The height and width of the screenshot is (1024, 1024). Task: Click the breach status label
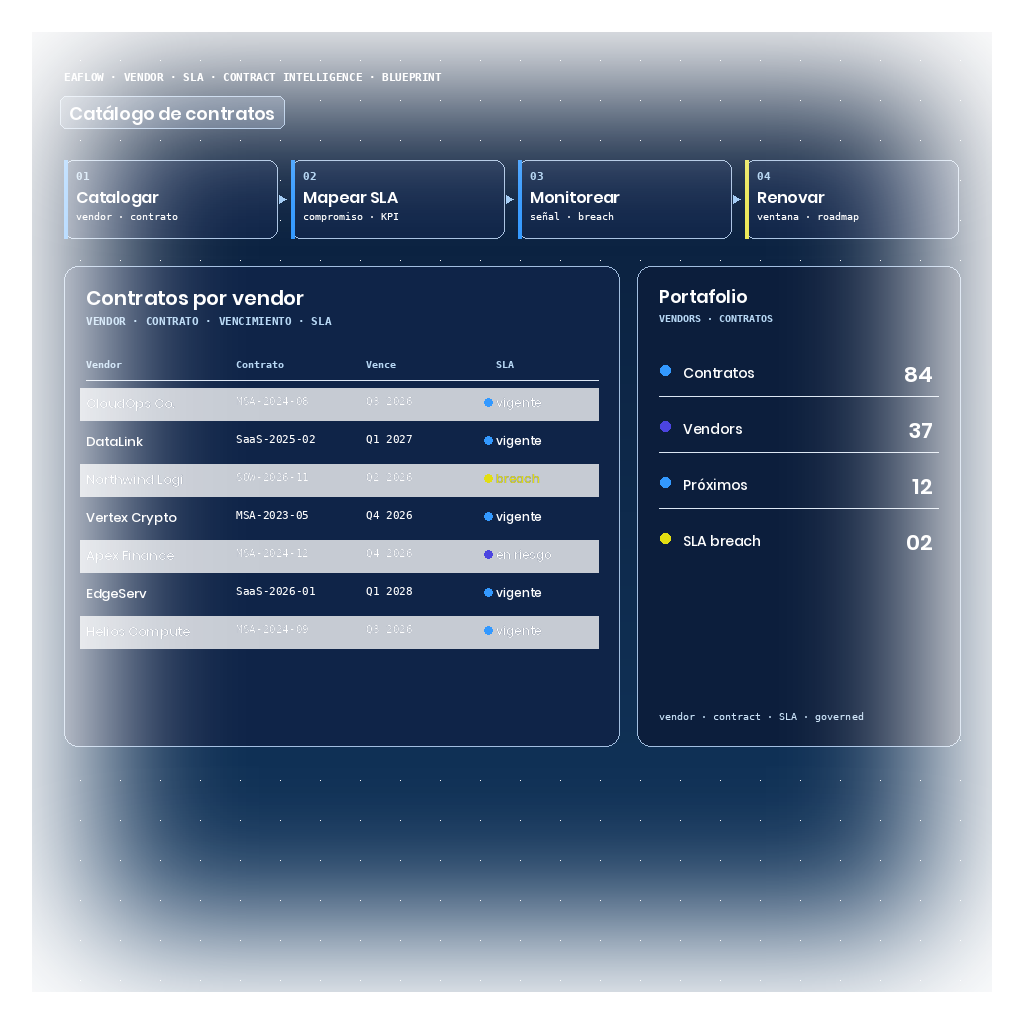517,479
